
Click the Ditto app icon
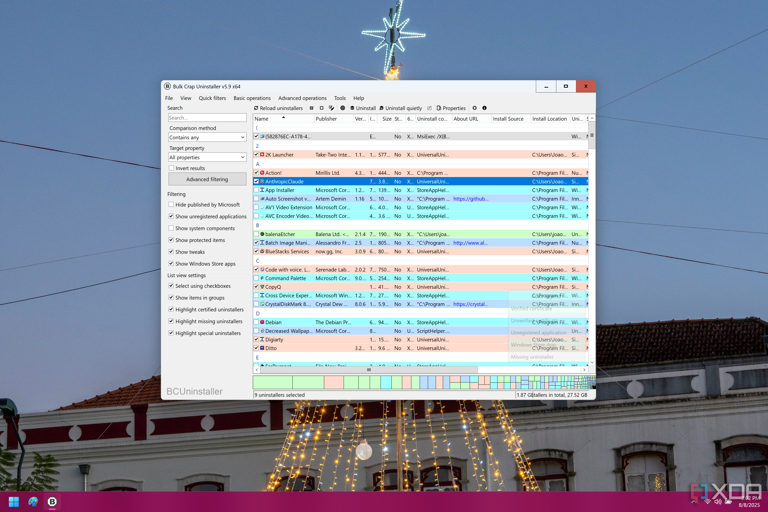tap(262, 348)
